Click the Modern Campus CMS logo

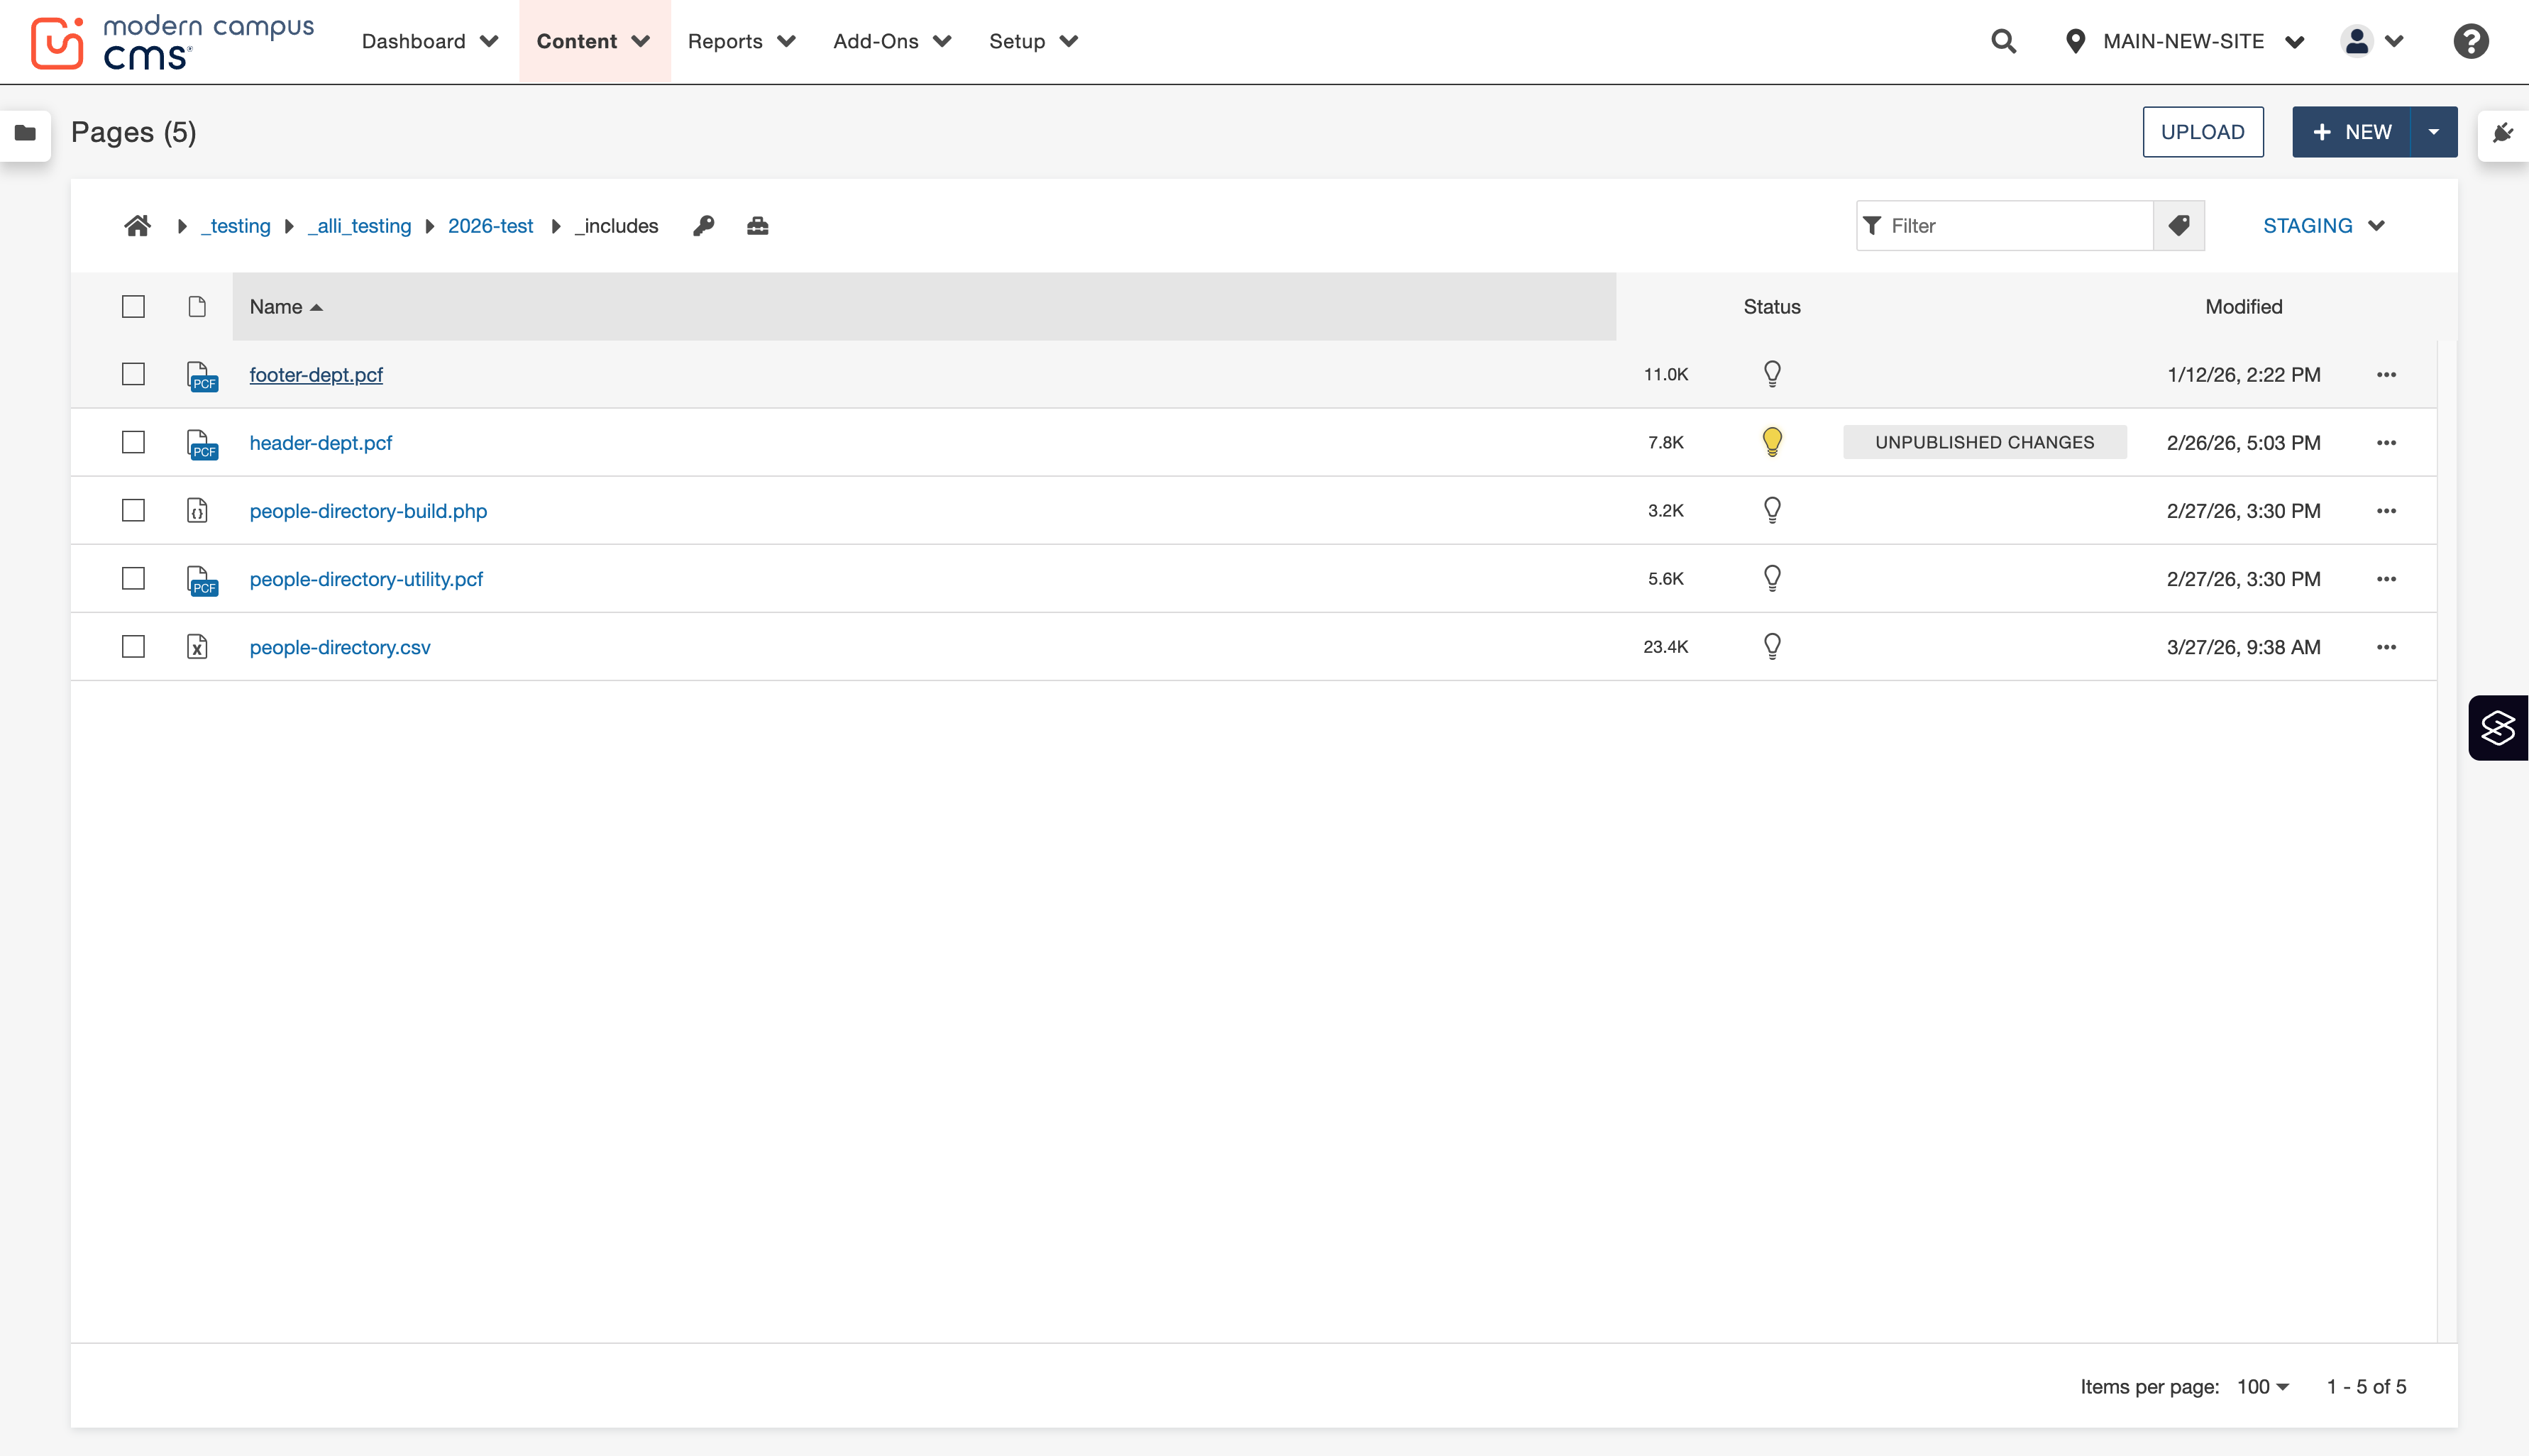coord(172,42)
